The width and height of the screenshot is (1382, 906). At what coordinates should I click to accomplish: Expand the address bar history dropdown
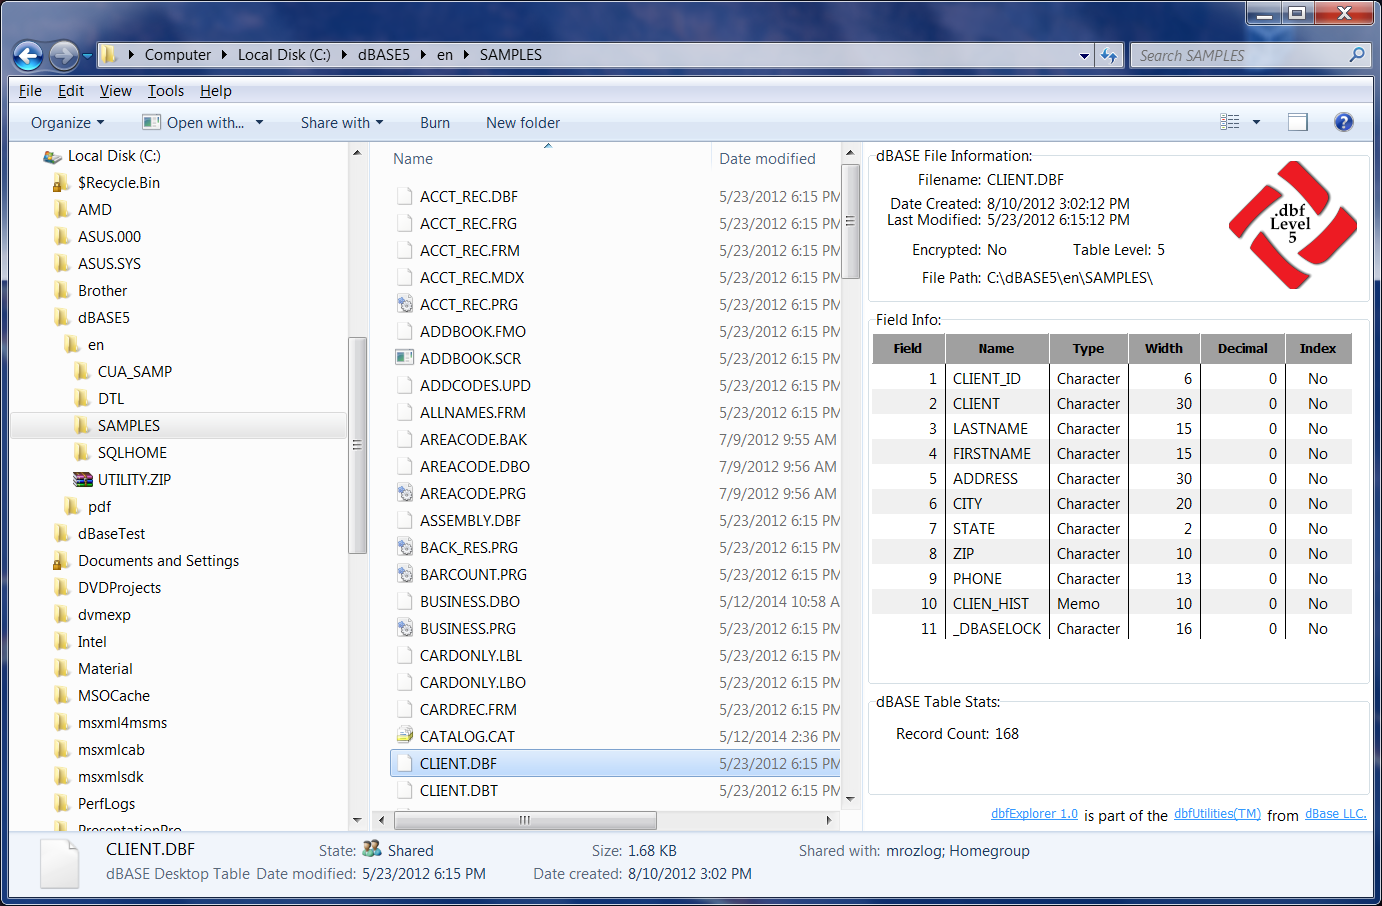(x=1084, y=56)
